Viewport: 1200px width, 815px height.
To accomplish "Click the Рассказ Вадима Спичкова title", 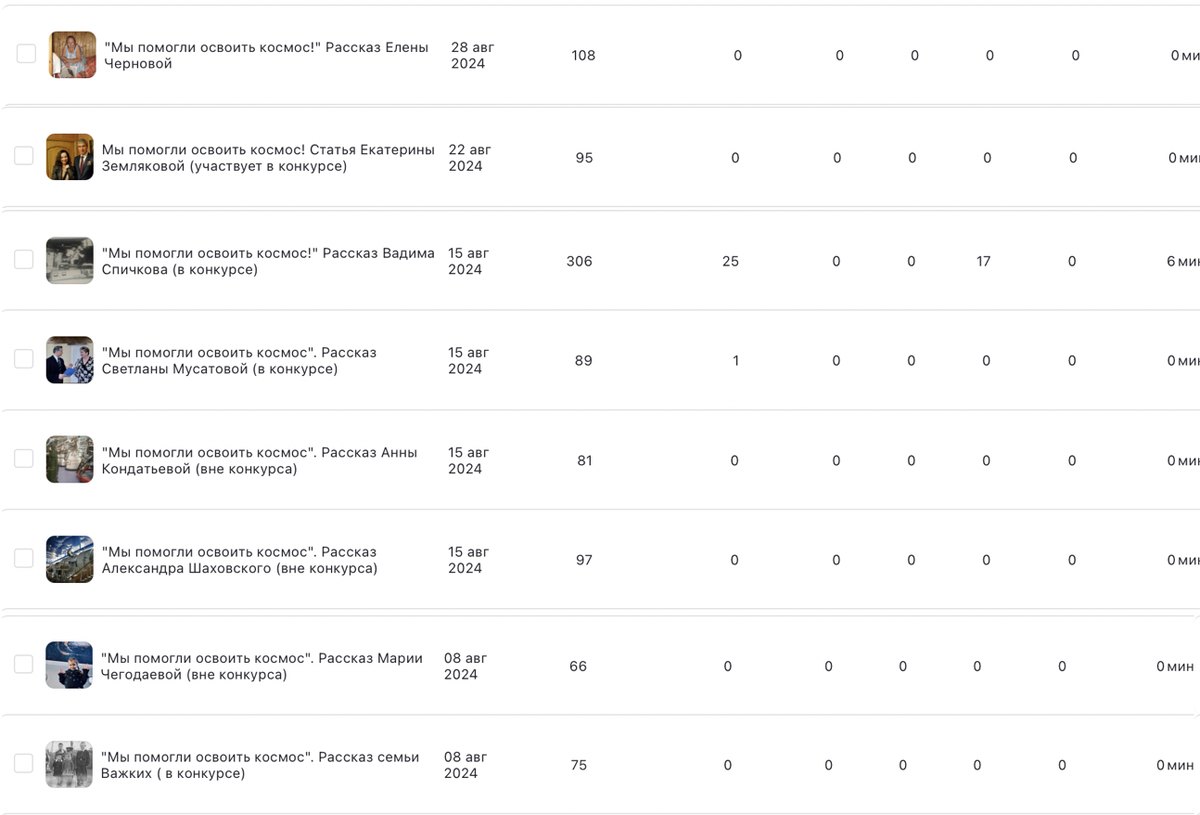I will pyautogui.click(x=268, y=261).
